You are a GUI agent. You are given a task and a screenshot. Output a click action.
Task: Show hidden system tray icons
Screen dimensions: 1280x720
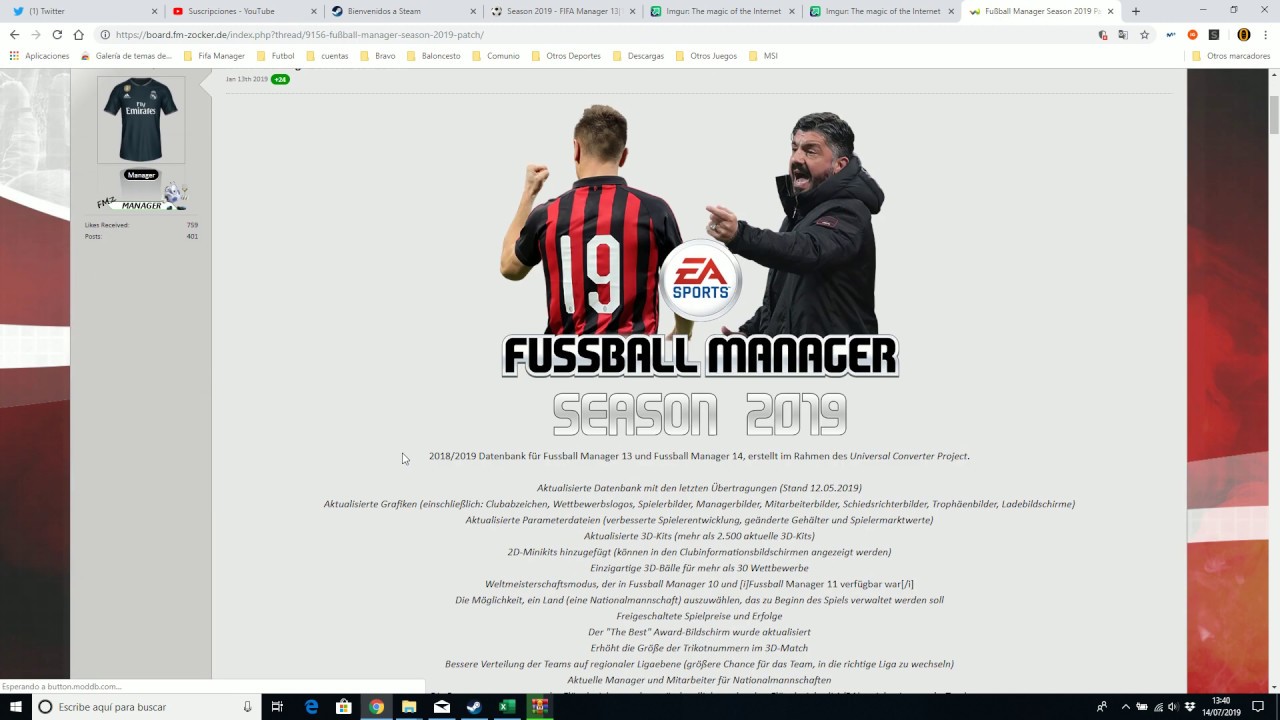coord(1125,707)
